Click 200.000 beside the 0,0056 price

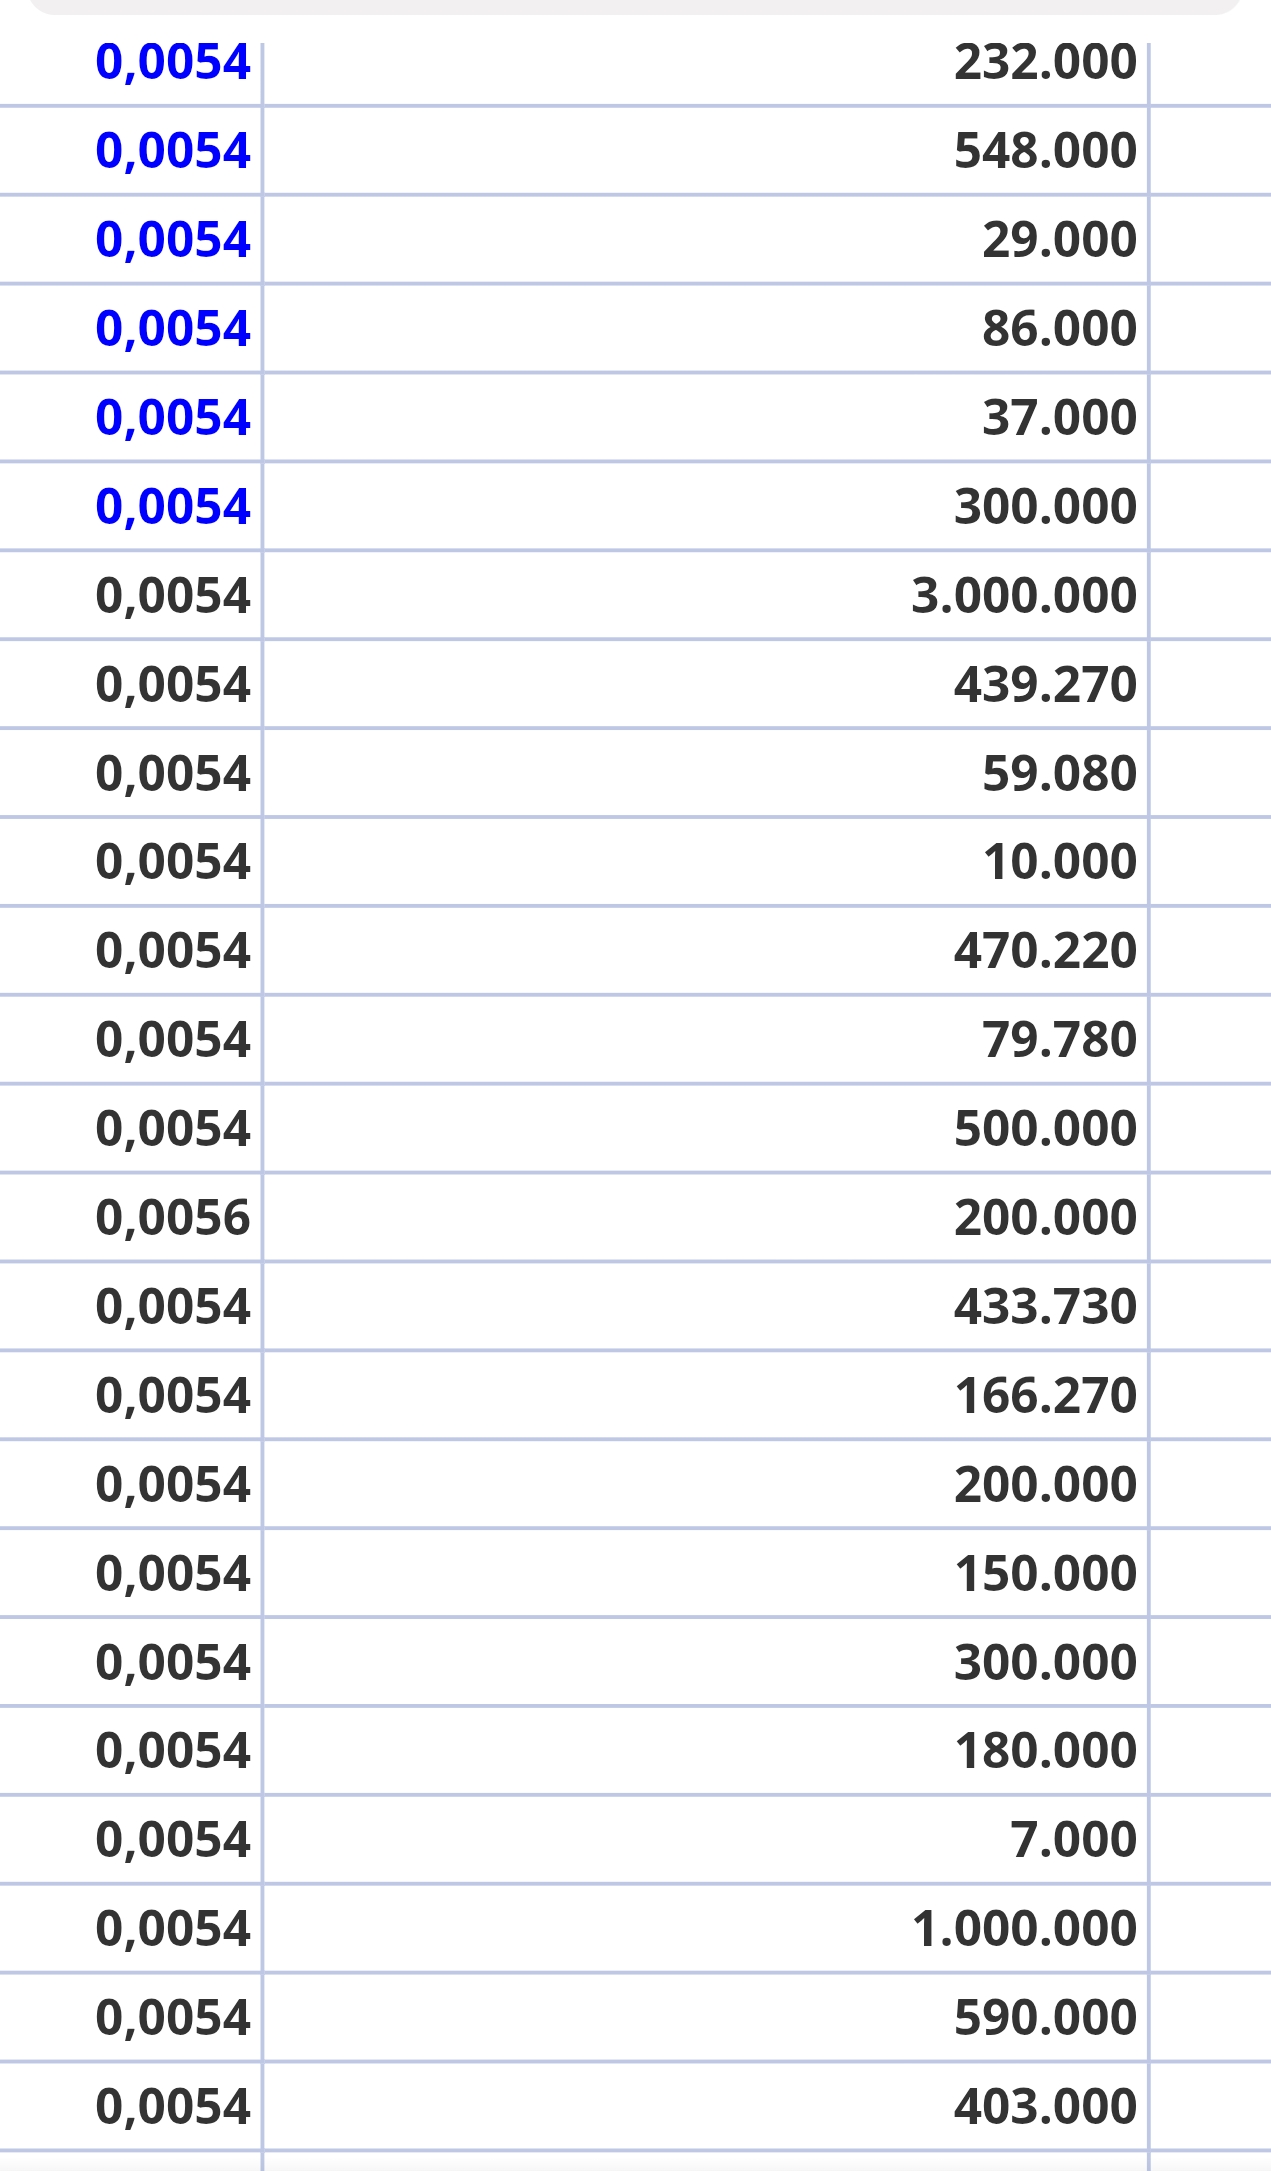tap(1045, 1218)
